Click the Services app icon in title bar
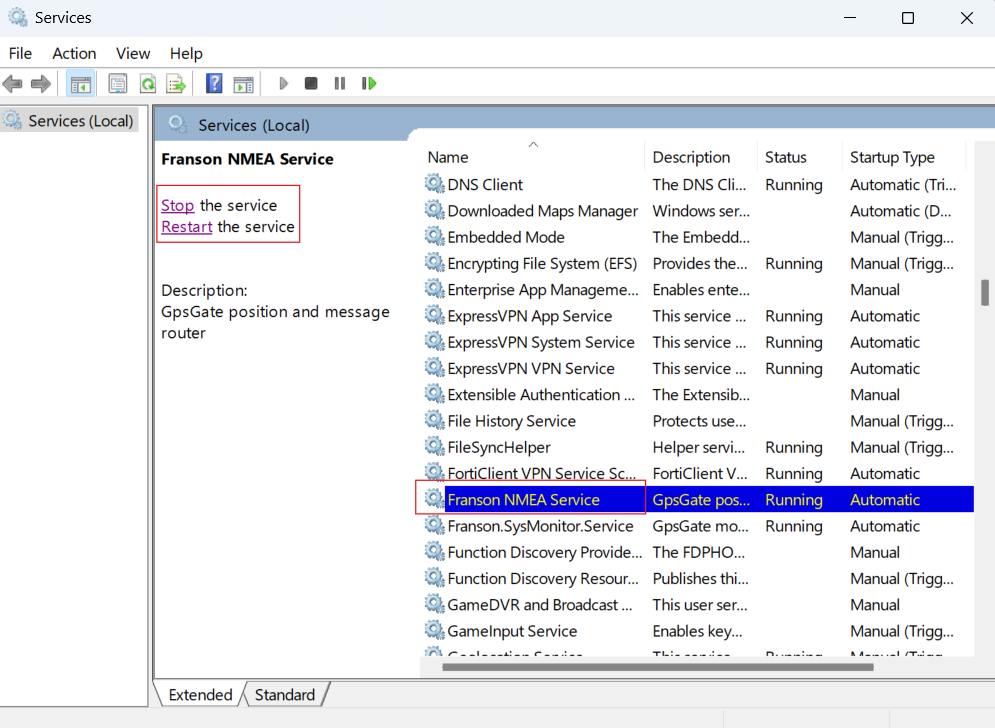Image resolution: width=995 pixels, height=728 pixels. click(17, 17)
